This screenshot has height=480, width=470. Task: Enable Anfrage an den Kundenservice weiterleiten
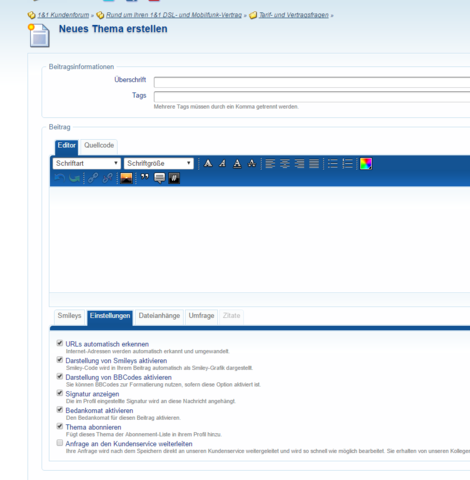(x=60, y=443)
